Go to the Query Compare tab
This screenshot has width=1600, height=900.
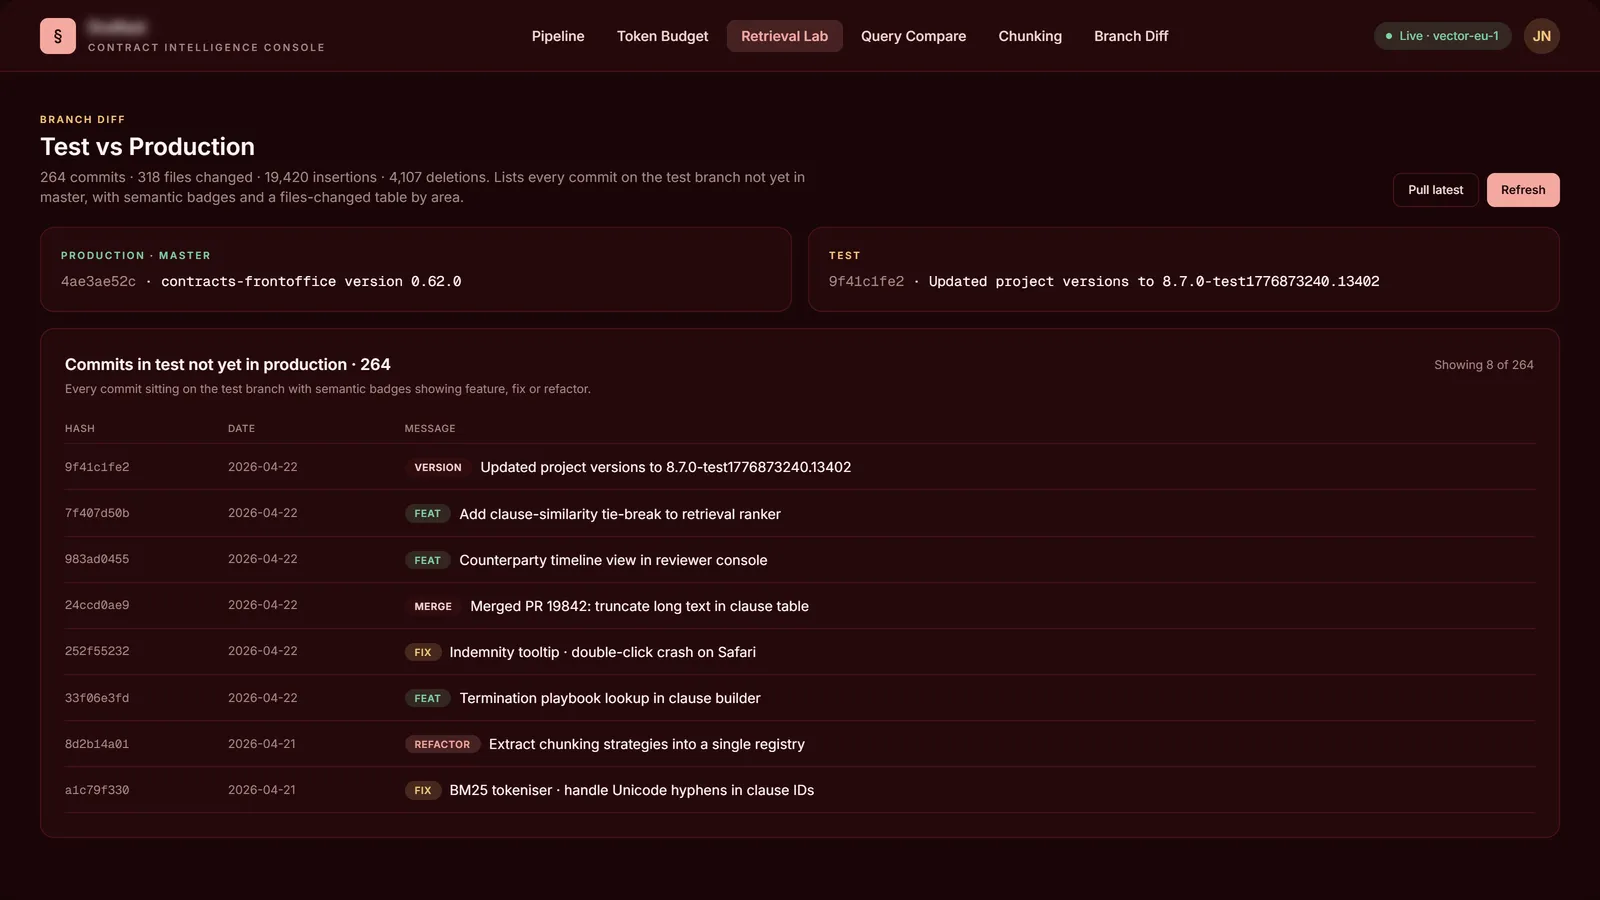913,36
